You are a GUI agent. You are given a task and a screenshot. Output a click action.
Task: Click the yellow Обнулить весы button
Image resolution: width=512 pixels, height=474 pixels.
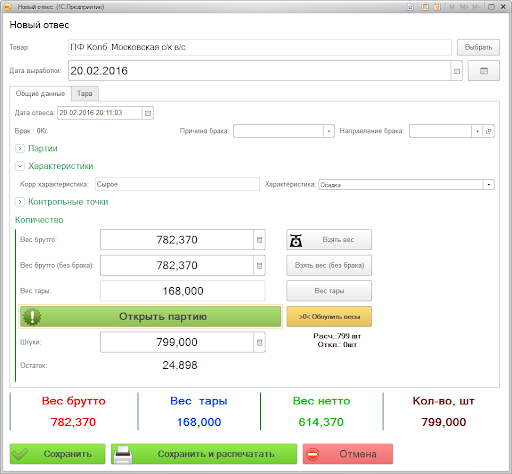point(329,316)
